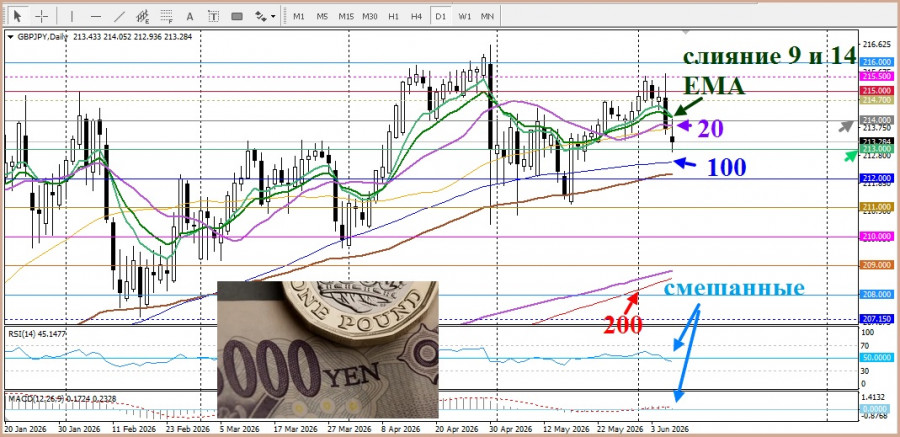Select the horizontal line drawing tool

[x=96, y=16]
